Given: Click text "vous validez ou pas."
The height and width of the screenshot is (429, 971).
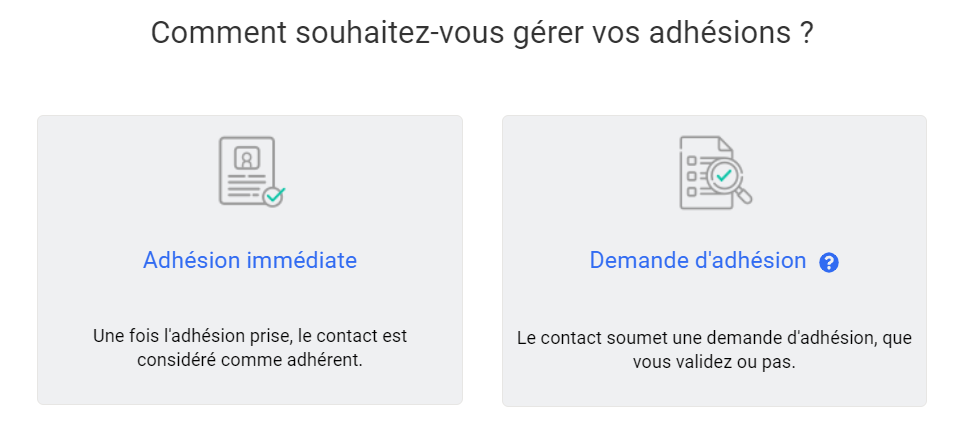Looking at the screenshot, I should point(714,363).
